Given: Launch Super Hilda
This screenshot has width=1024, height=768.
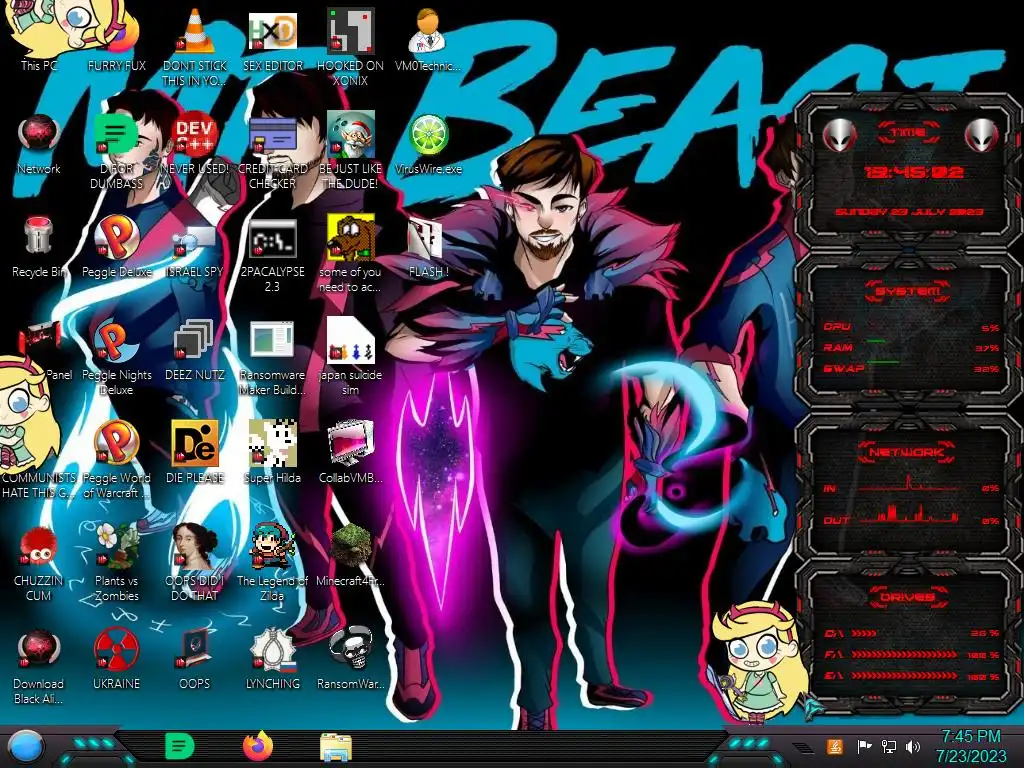Looking at the screenshot, I should pos(272,443).
